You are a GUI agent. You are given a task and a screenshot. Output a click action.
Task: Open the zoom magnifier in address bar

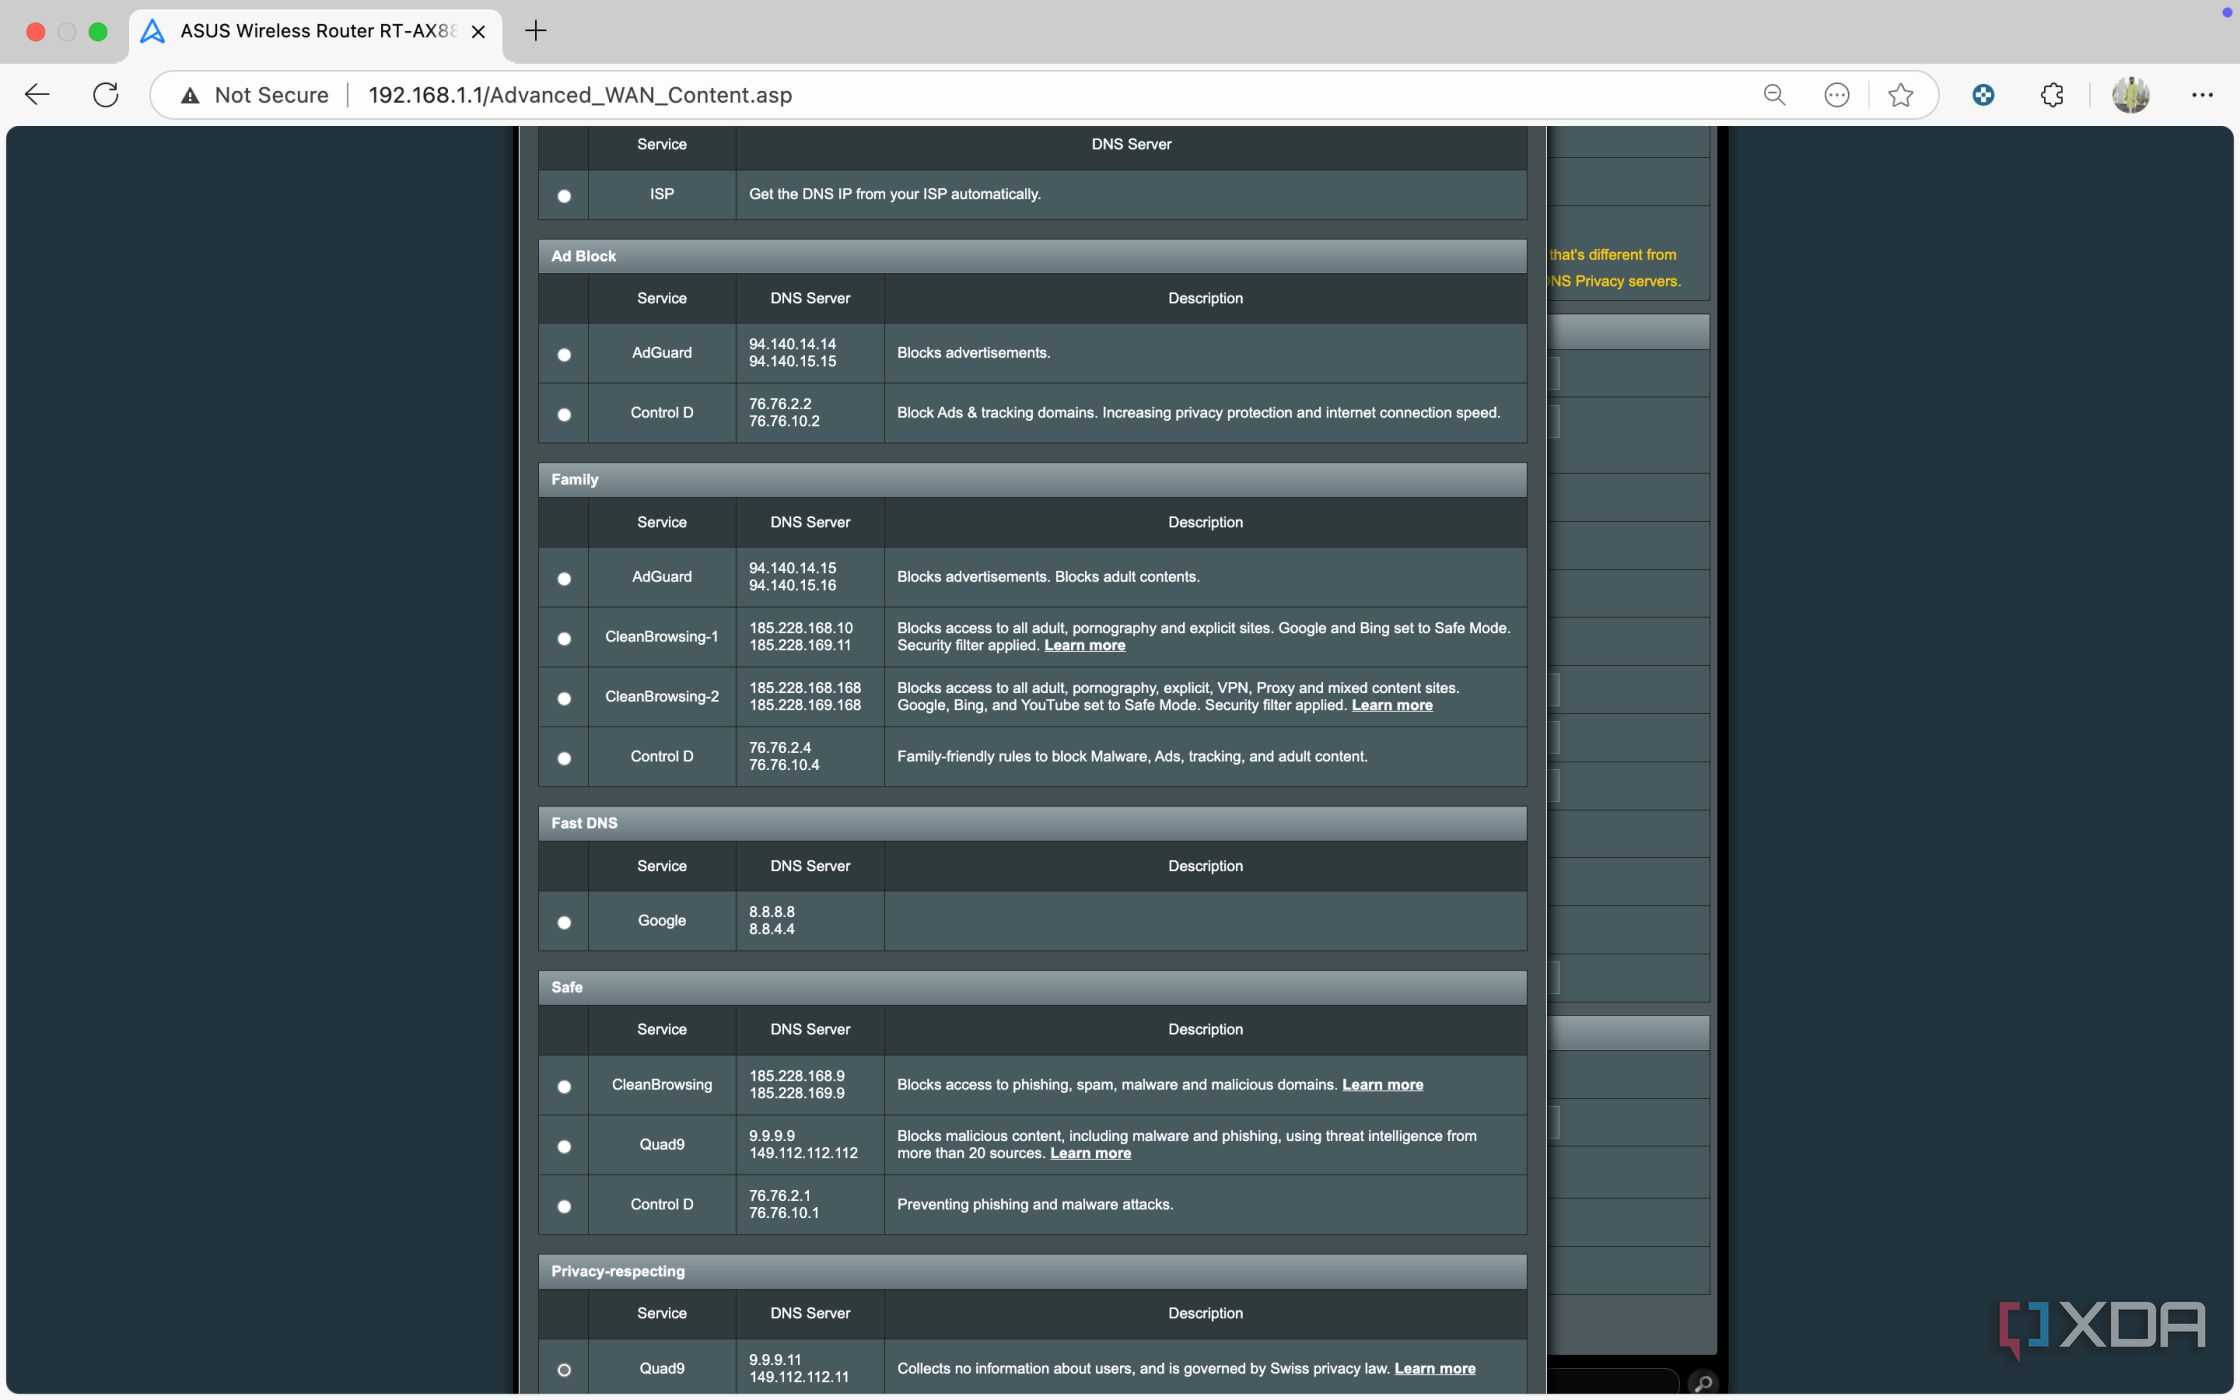pyautogui.click(x=1774, y=95)
